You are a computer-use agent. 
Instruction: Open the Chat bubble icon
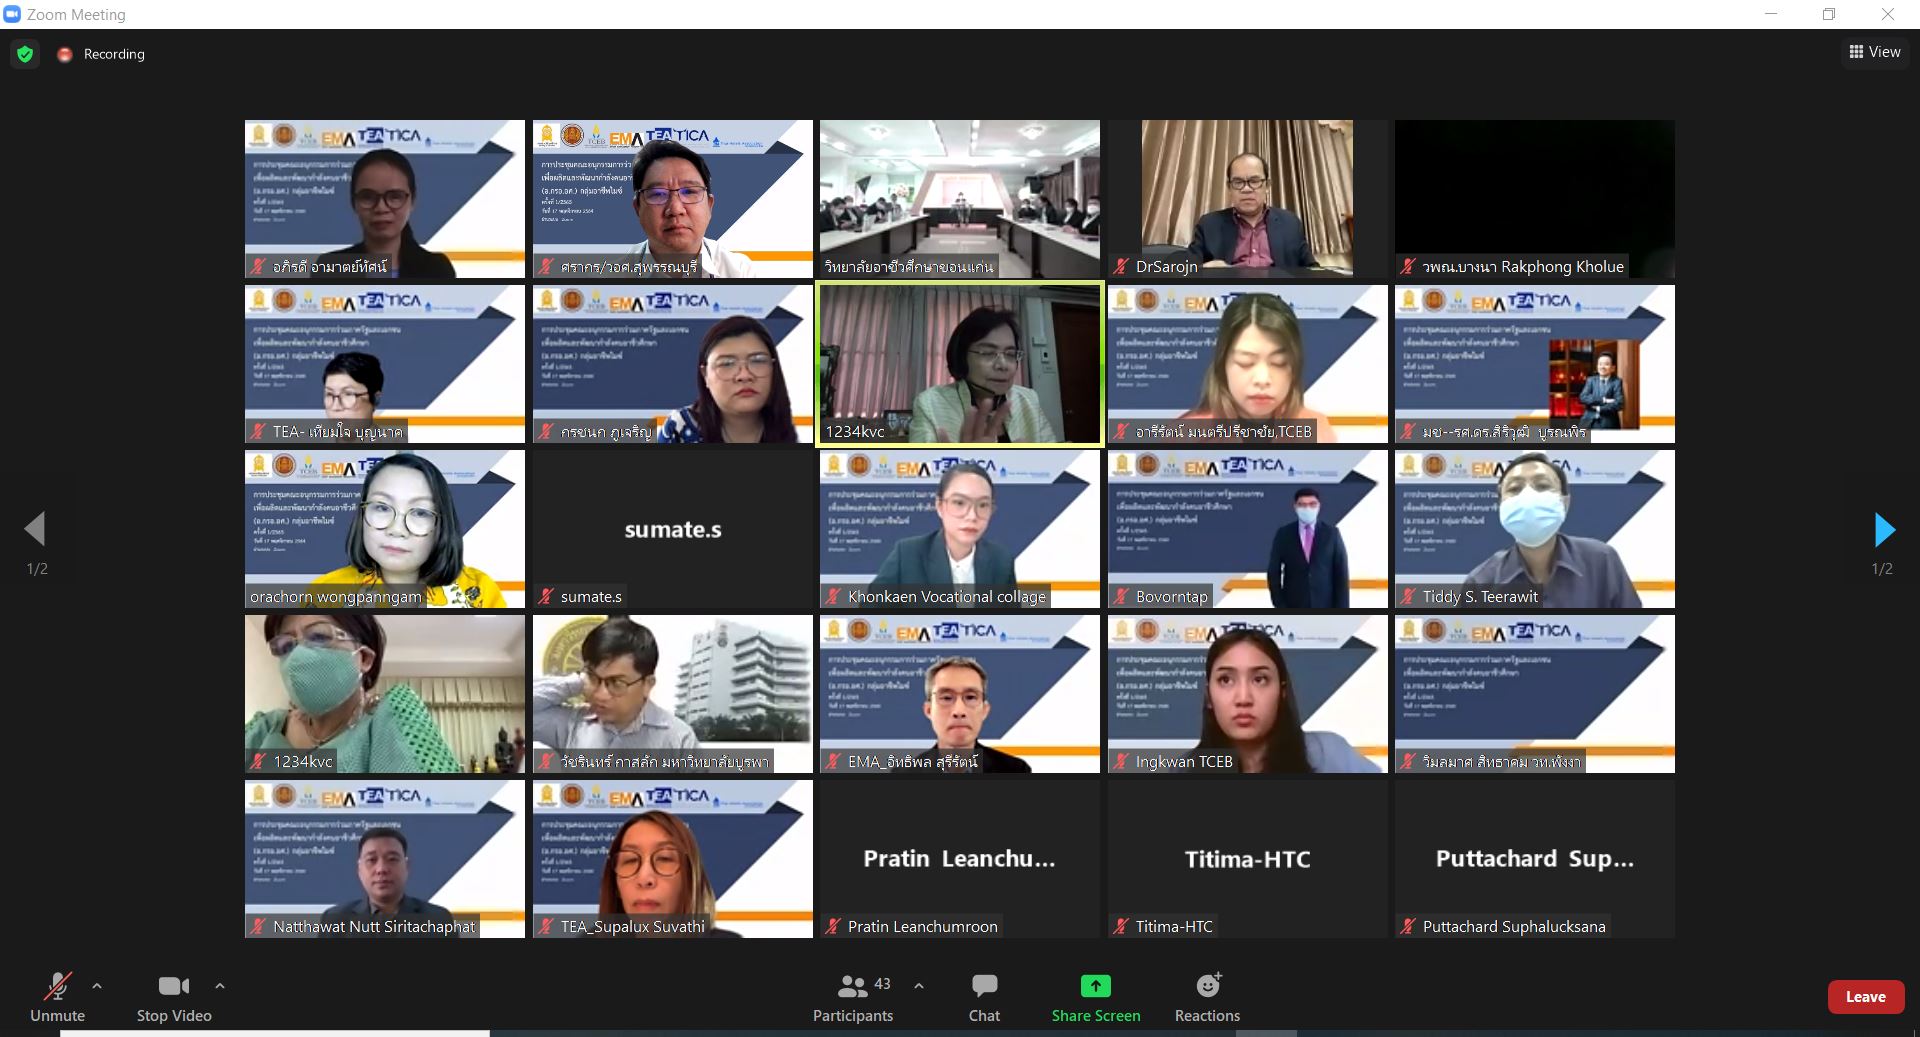tap(984, 986)
